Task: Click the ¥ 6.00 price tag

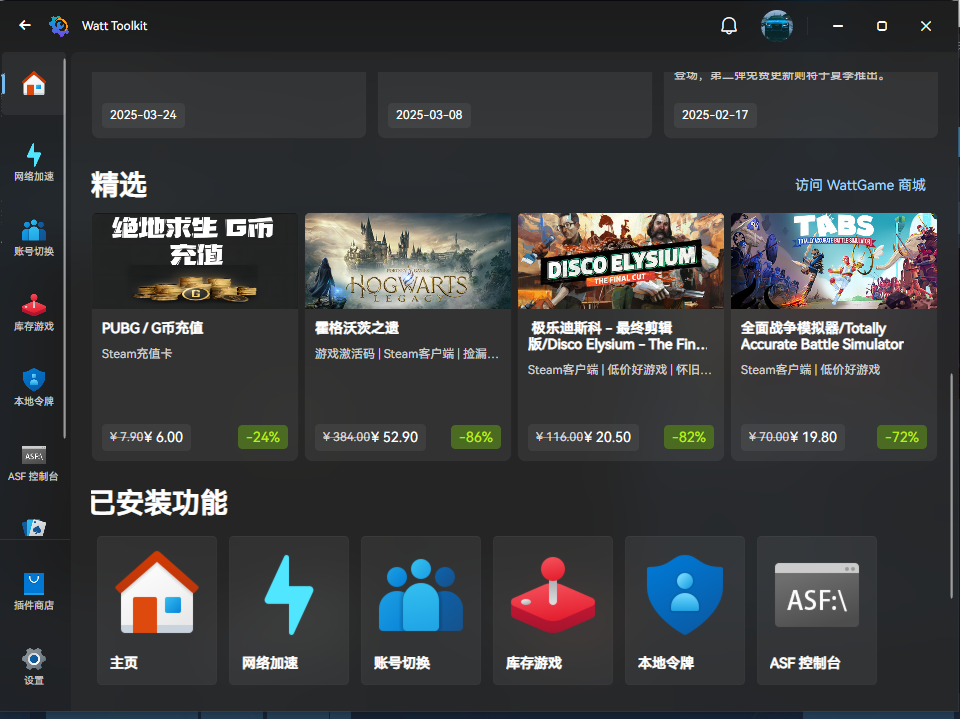Action: tap(146, 437)
